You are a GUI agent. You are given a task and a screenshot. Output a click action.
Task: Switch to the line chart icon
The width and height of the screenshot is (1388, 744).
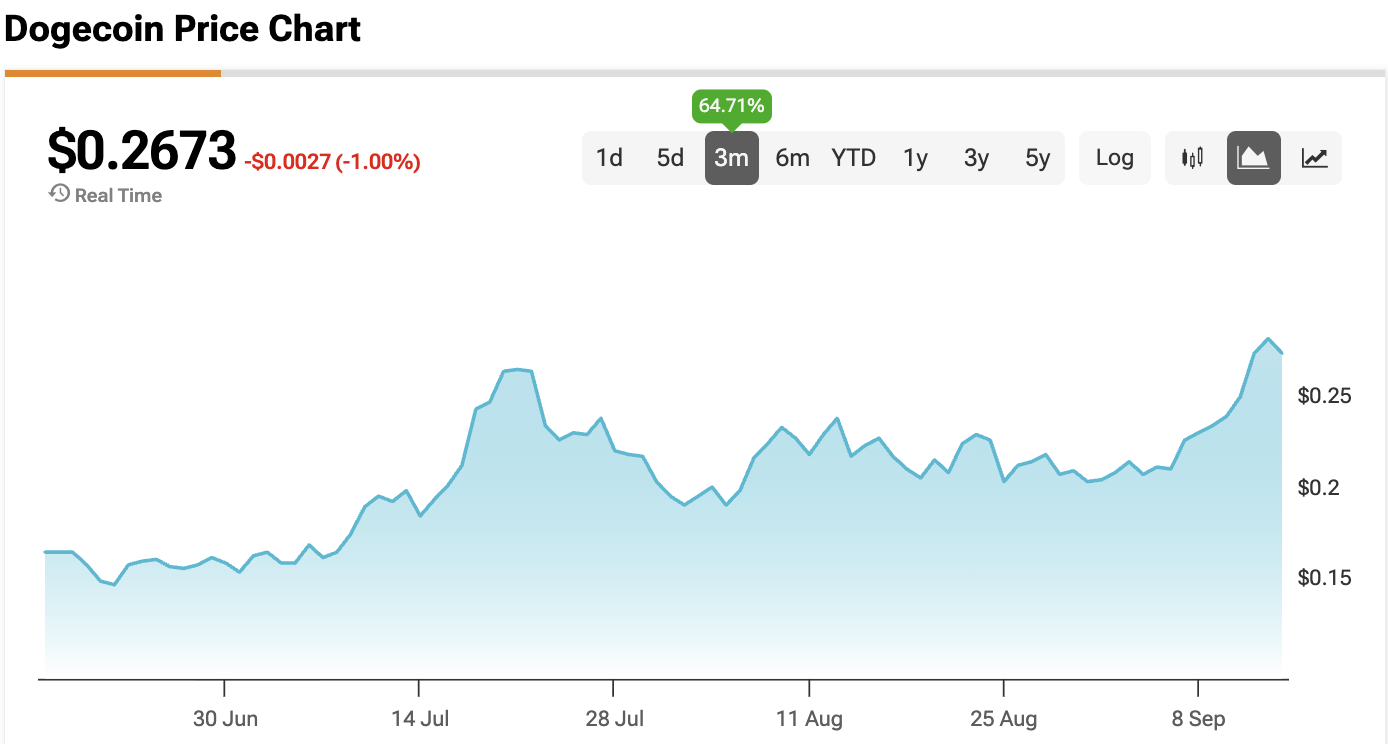1313,157
